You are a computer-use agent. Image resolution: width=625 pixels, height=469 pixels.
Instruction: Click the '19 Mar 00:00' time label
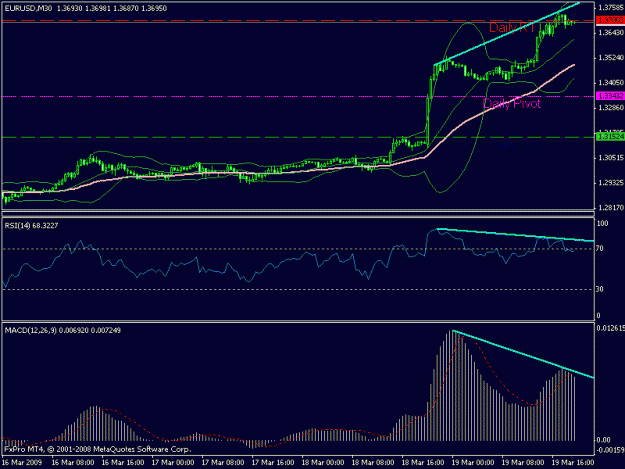473,463
